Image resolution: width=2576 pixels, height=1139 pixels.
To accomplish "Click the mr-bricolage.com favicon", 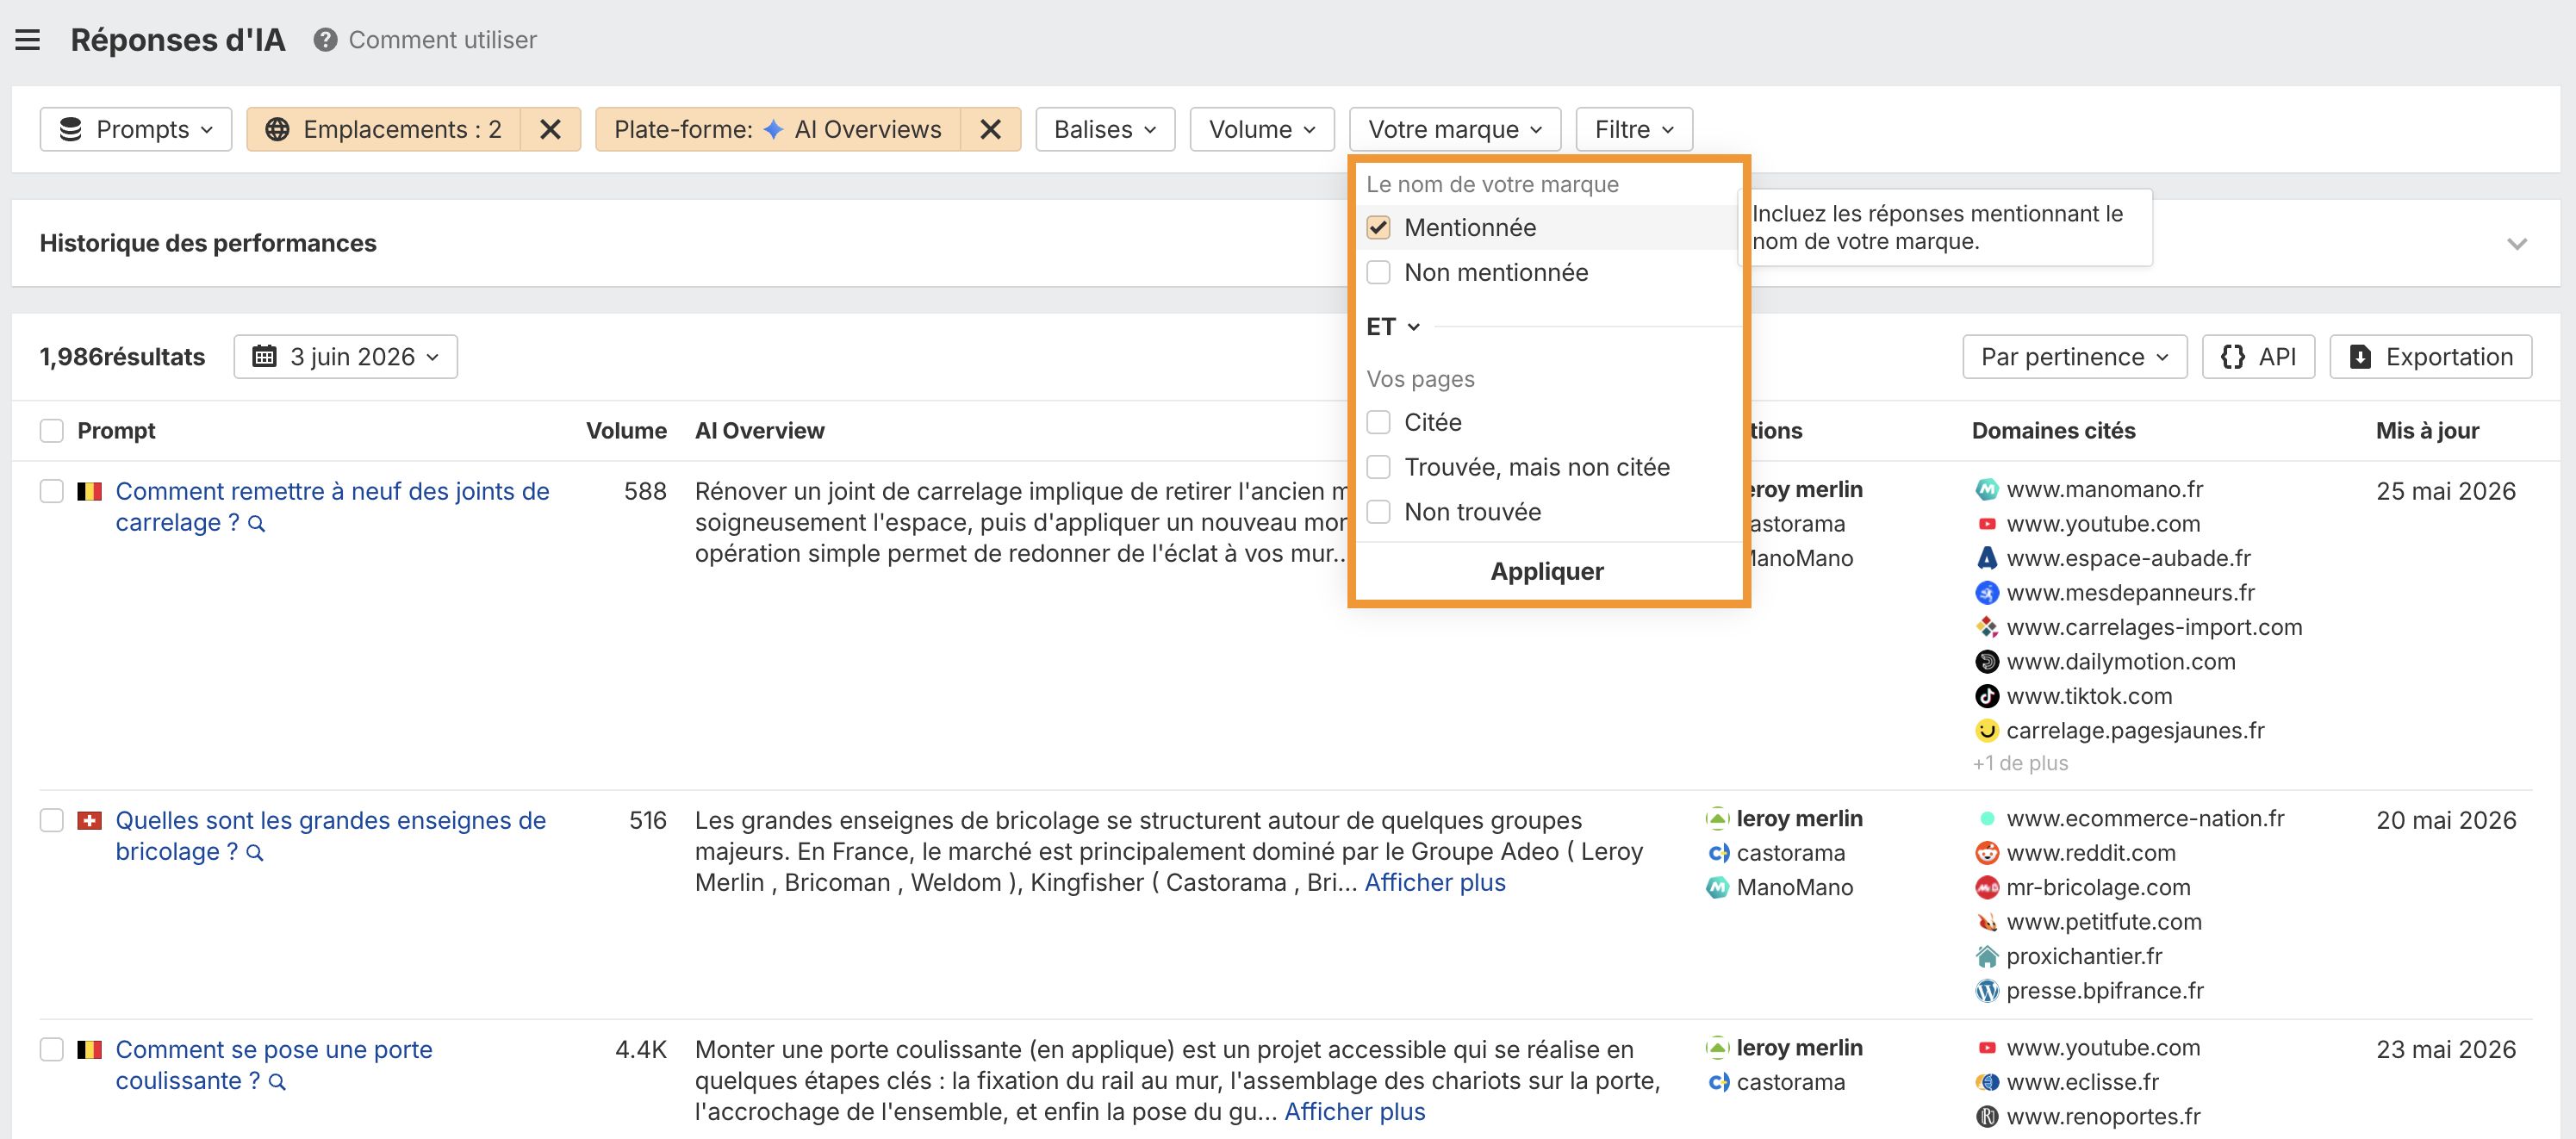I will 1987,887.
